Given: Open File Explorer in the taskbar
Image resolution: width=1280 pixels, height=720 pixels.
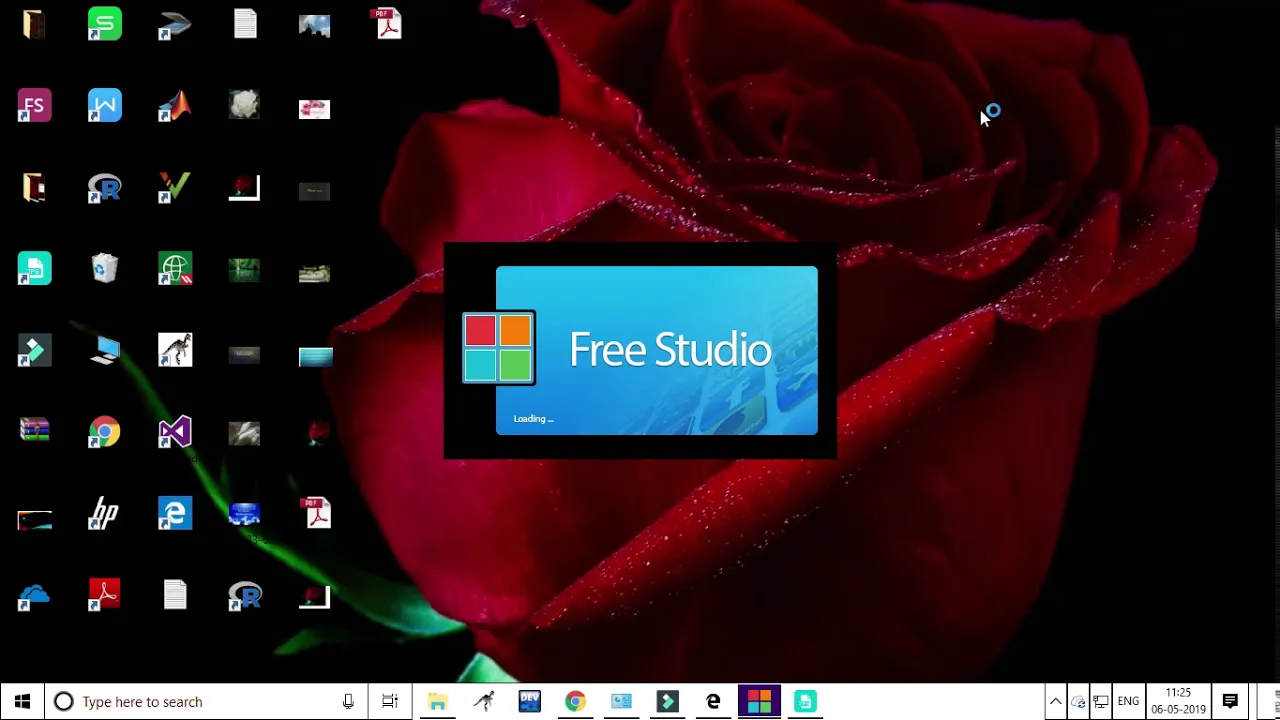Looking at the screenshot, I should 437,702.
